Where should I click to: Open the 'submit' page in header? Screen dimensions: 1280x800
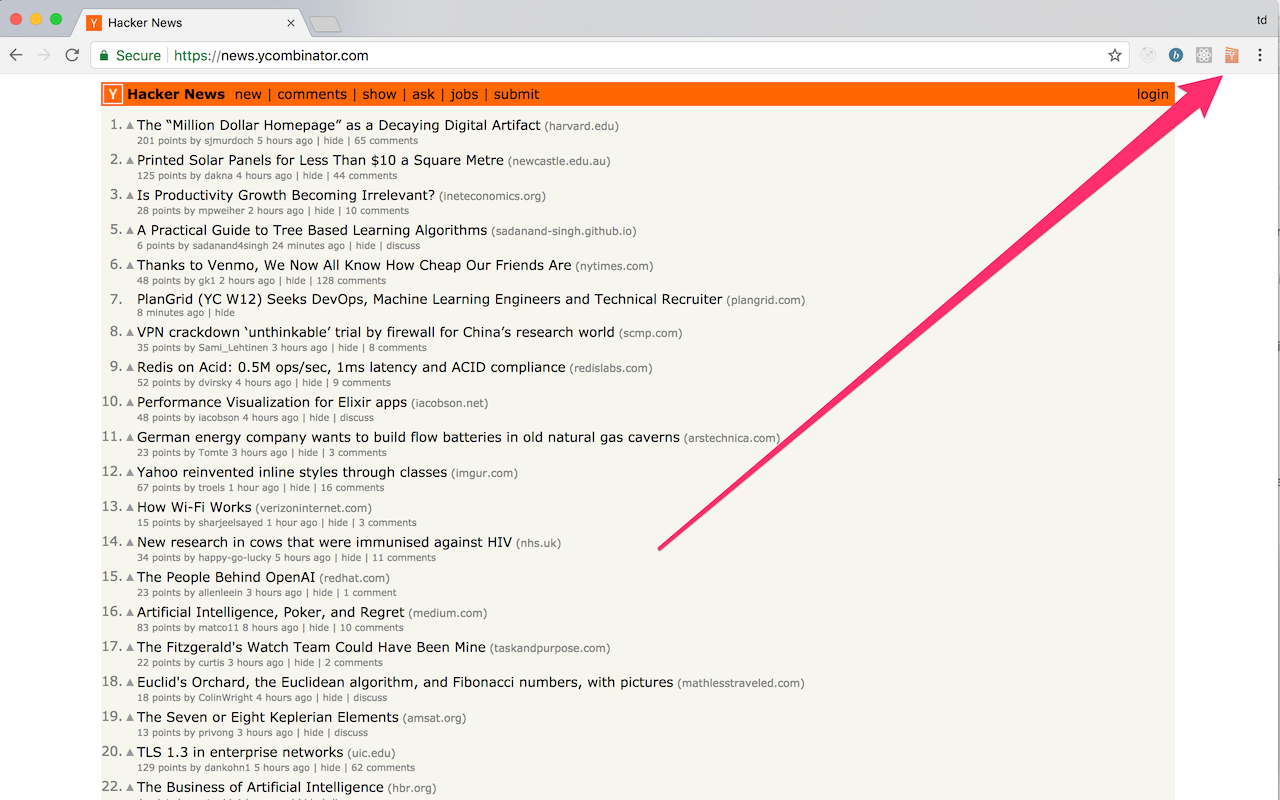click(x=516, y=94)
